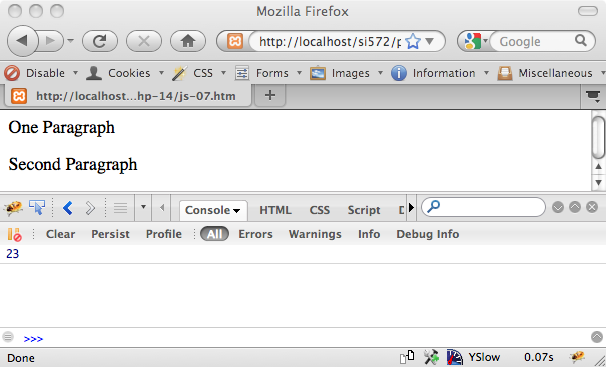Open the Cookies toolbar menu
The height and width of the screenshot is (367, 606).
(x=125, y=73)
